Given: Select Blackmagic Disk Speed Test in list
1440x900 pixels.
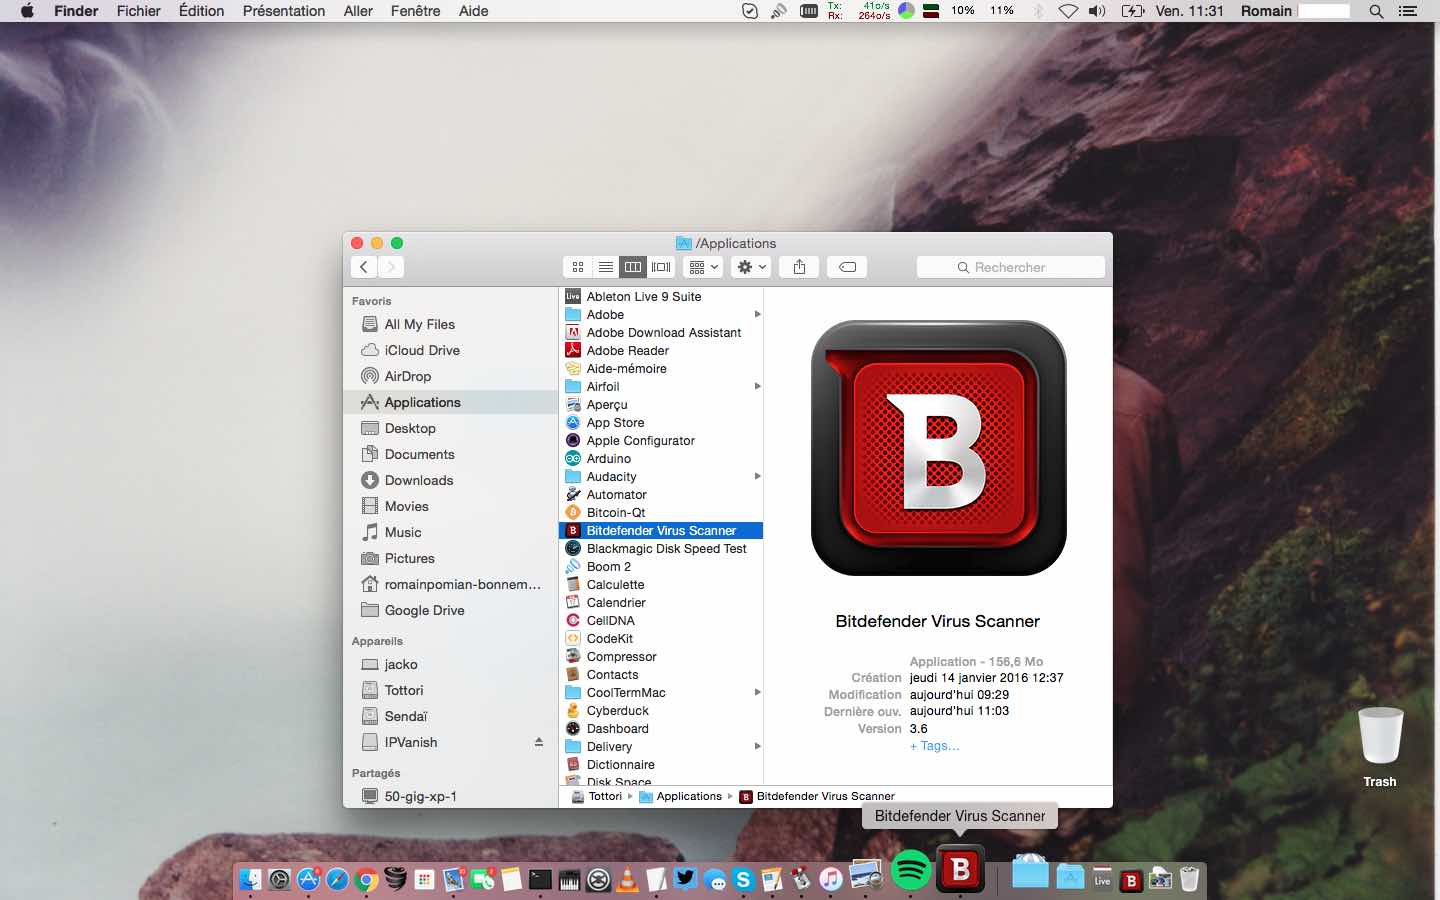Looking at the screenshot, I should 666,549.
